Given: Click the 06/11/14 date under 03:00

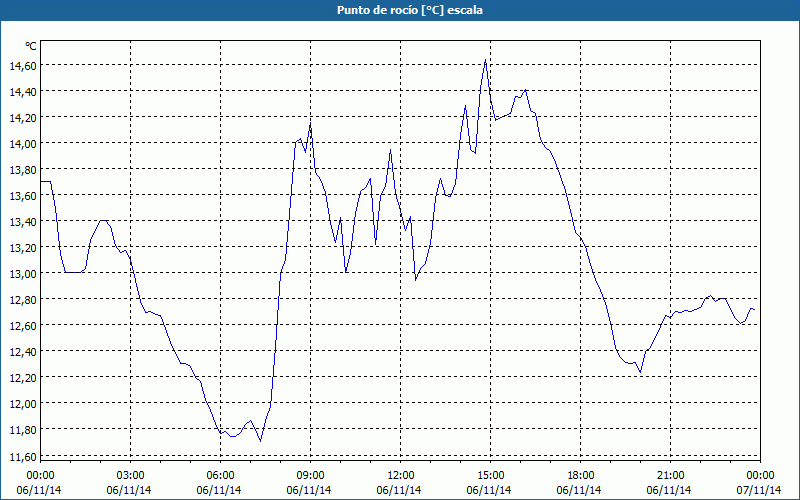Looking at the screenshot, I should pyautogui.click(x=129, y=490).
